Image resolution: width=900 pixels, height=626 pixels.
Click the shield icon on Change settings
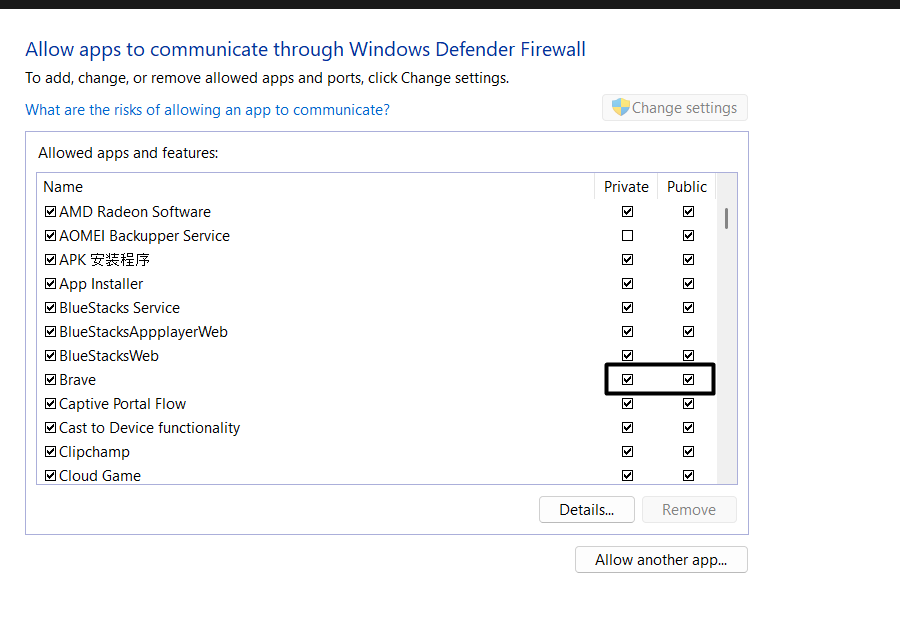point(621,108)
